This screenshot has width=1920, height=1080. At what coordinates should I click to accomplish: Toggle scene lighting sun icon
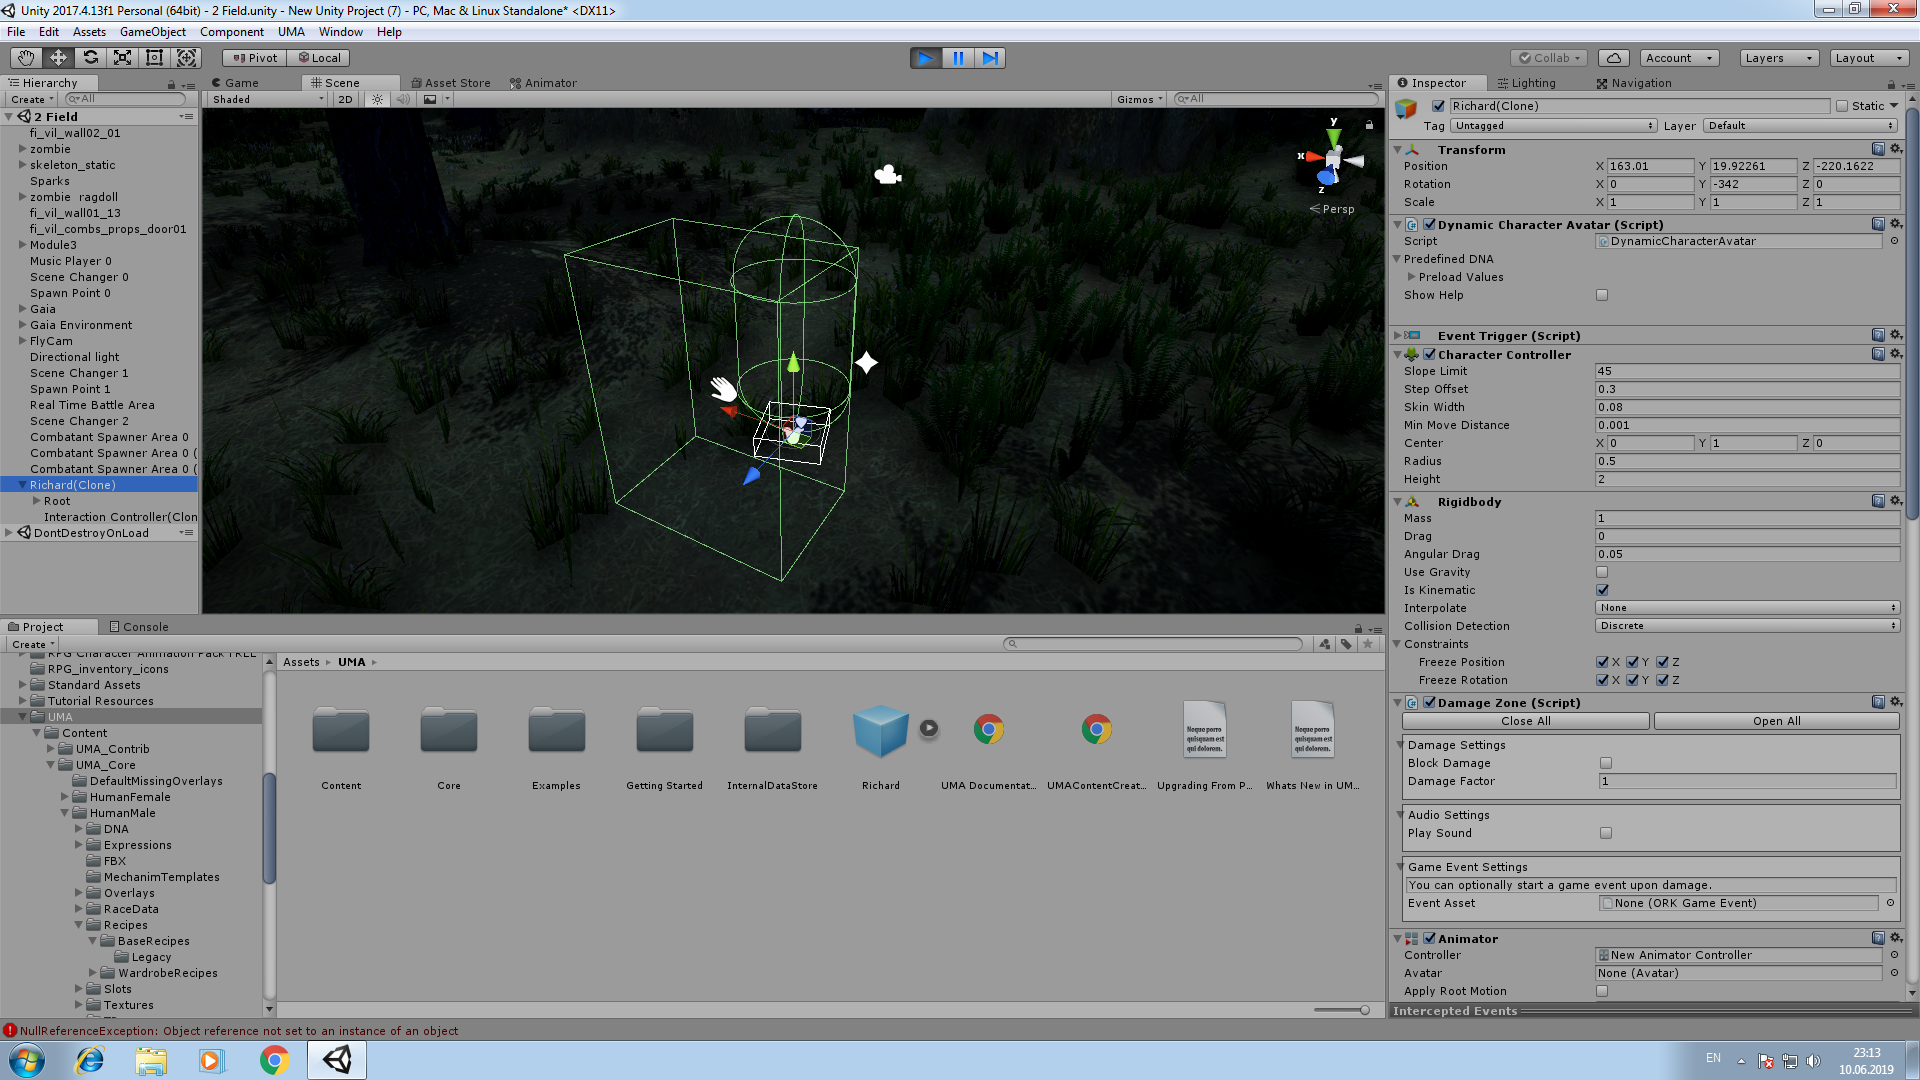tap(377, 99)
